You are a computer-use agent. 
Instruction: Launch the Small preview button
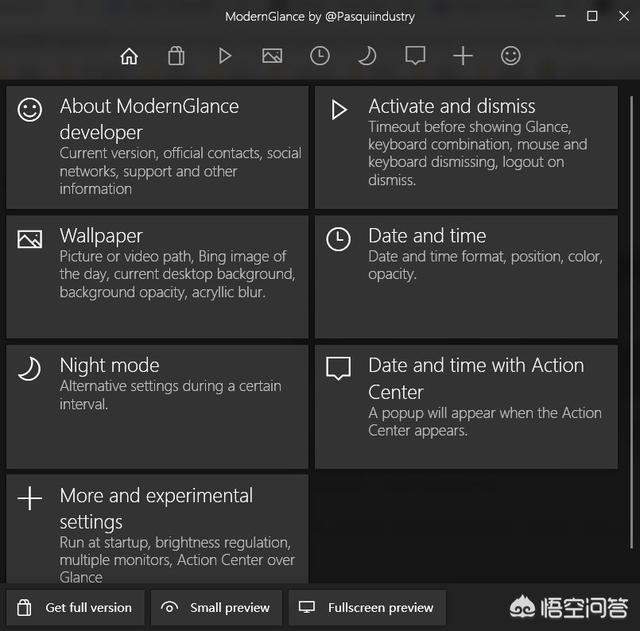216,607
